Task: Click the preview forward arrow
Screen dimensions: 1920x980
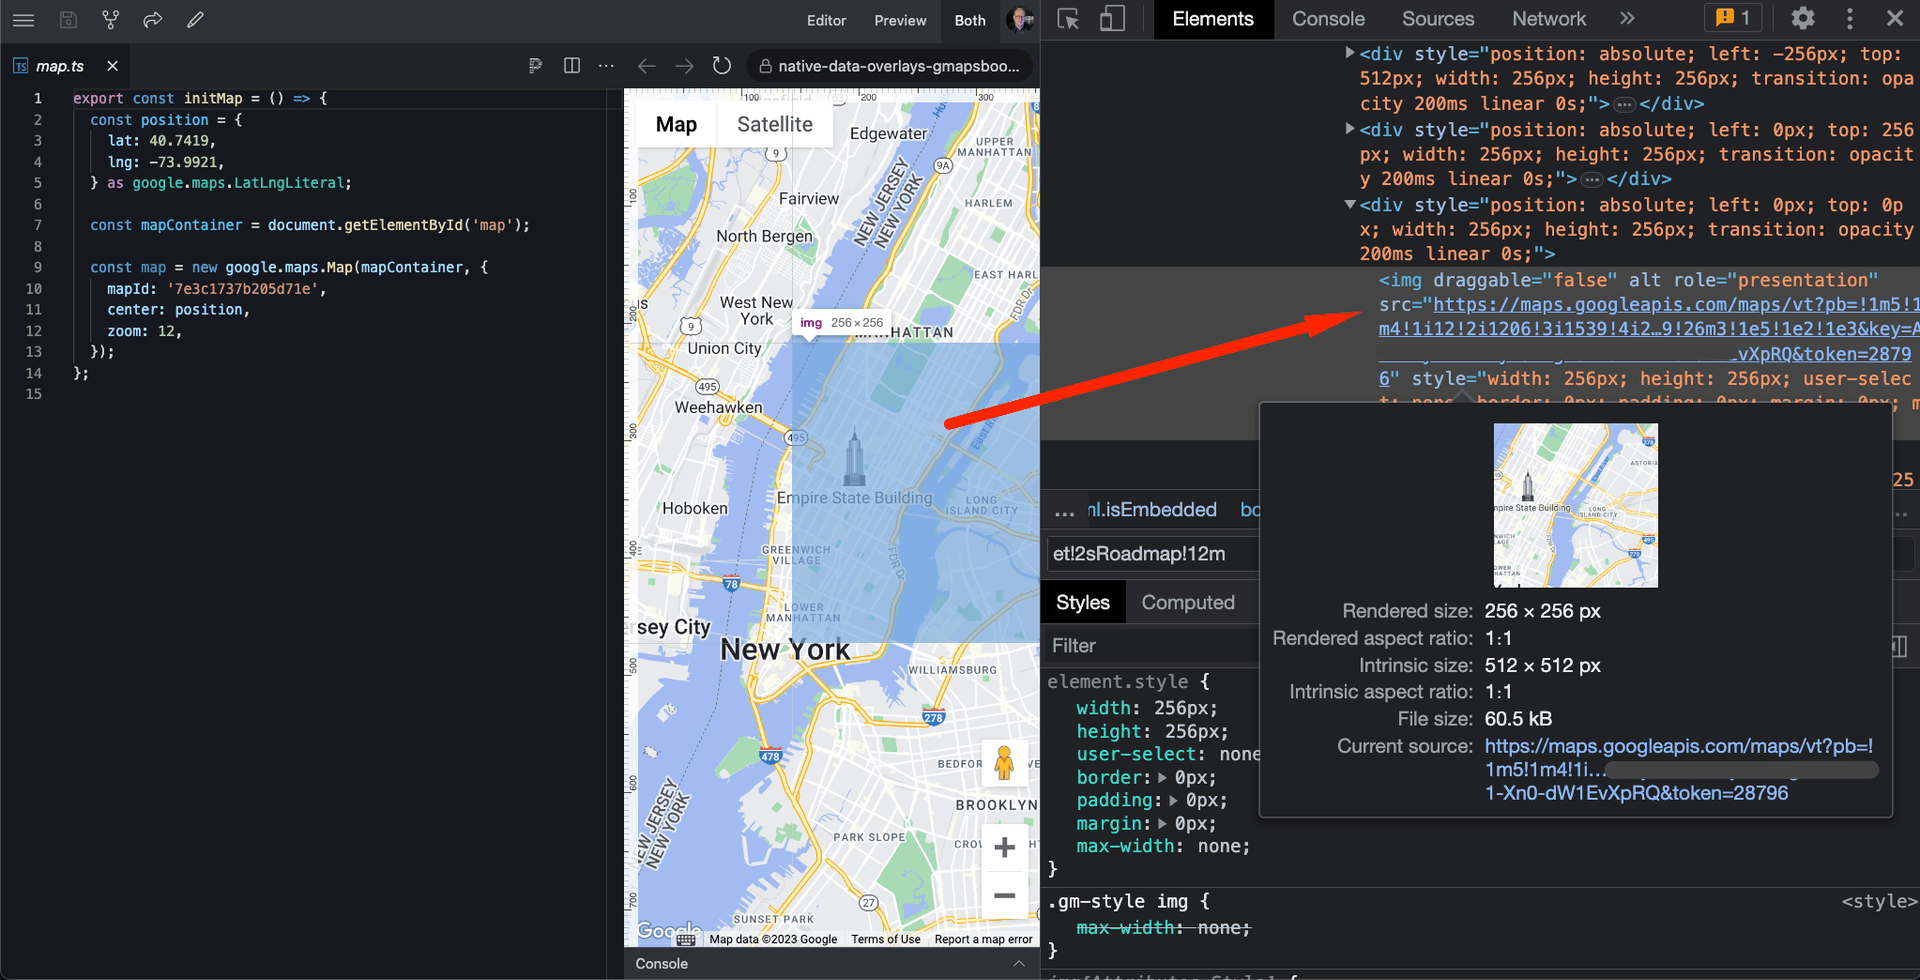Action: tap(684, 66)
